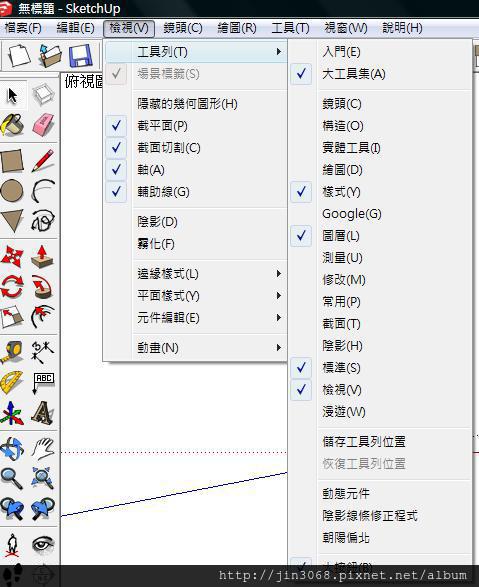
Task: Open the 鏡頭(C) menu in menu bar
Action: pos(183,28)
